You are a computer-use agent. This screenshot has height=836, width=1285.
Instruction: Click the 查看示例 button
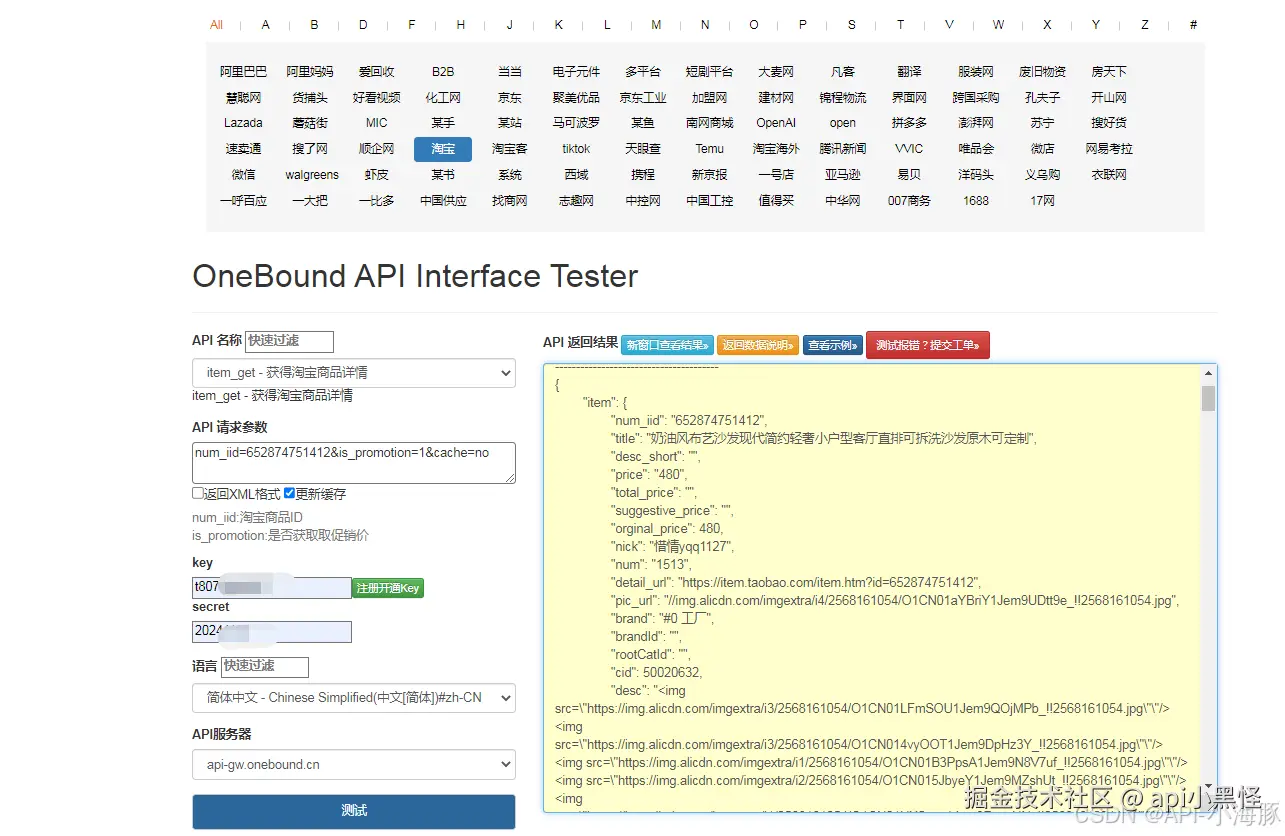pyautogui.click(x=832, y=345)
